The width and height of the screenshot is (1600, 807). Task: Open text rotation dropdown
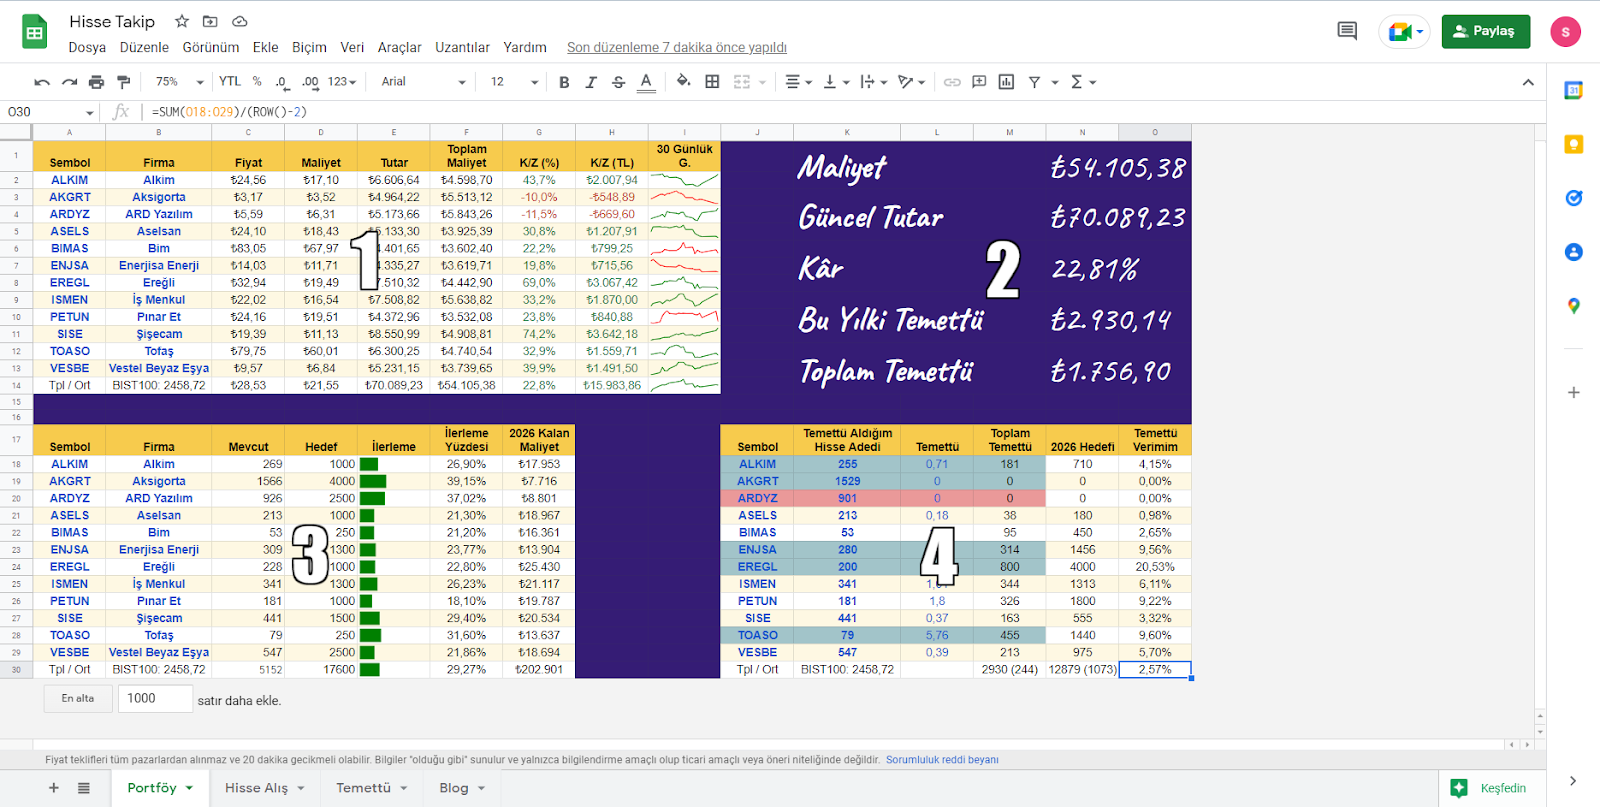[x=911, y=82]
